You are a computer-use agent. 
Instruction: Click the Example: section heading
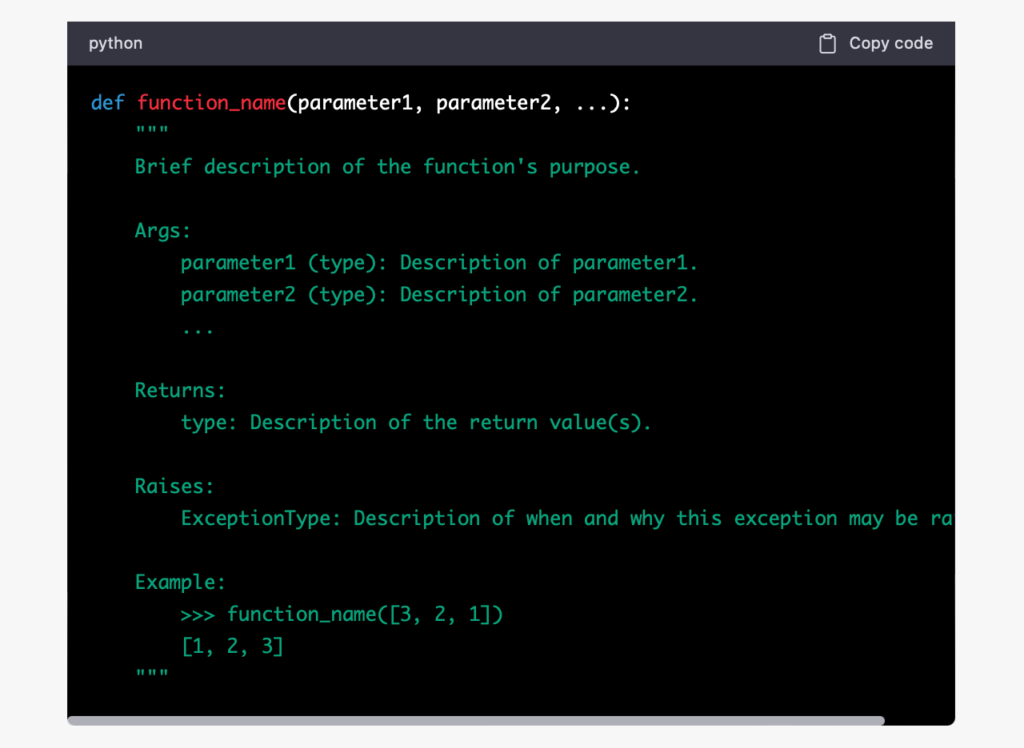(x=180, y=582)
